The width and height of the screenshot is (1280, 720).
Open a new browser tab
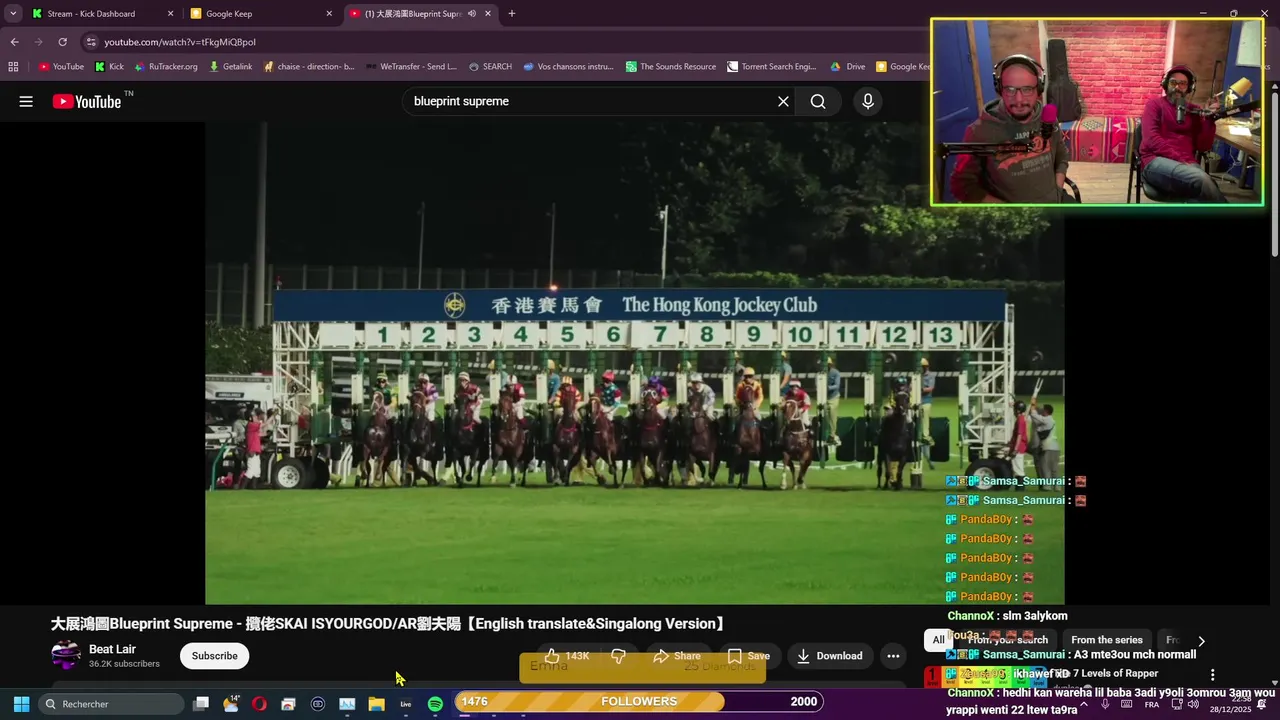point(512,14)
